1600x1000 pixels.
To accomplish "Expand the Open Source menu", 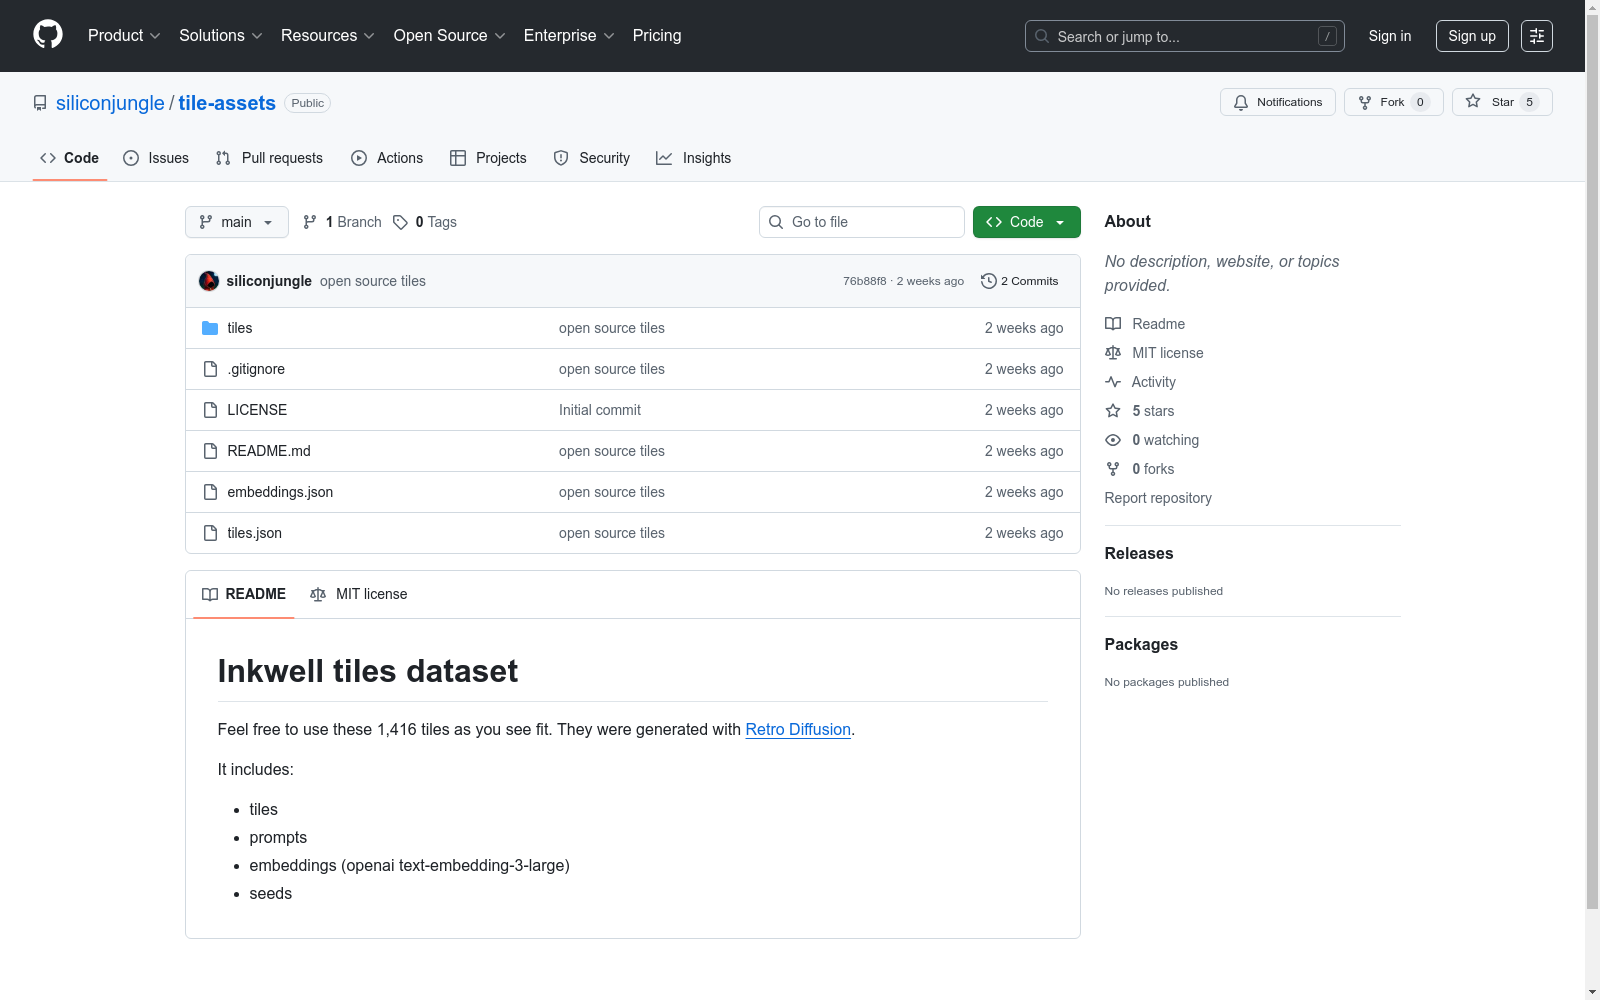I will 450,36.
